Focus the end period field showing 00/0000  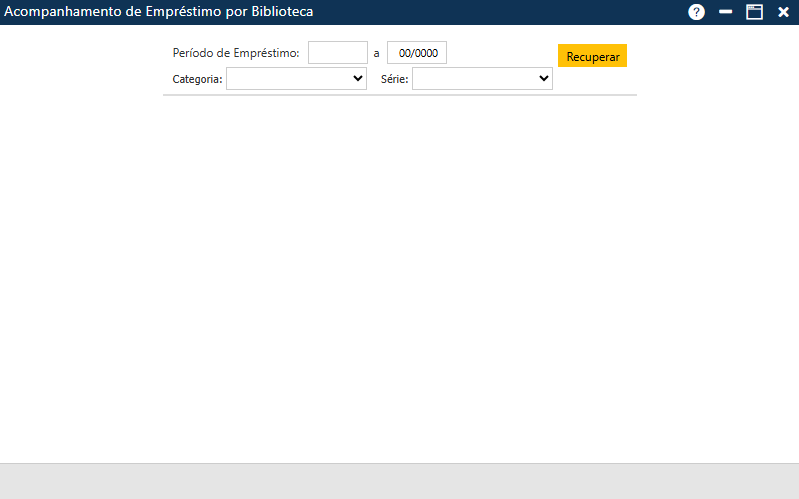[x=416, y=53]
